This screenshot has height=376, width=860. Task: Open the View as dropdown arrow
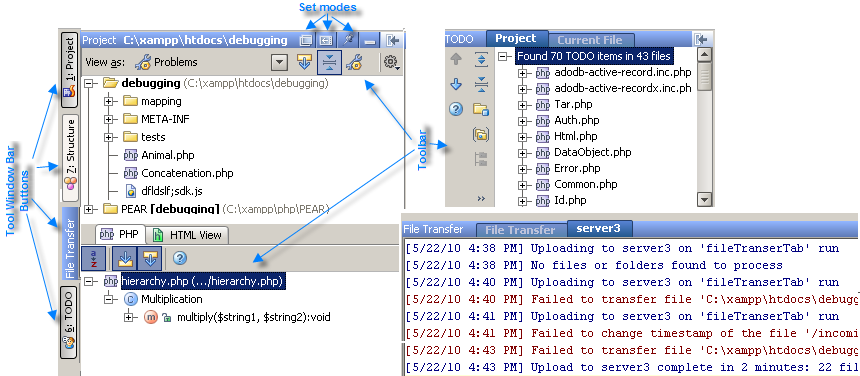(x=280, y=62)
